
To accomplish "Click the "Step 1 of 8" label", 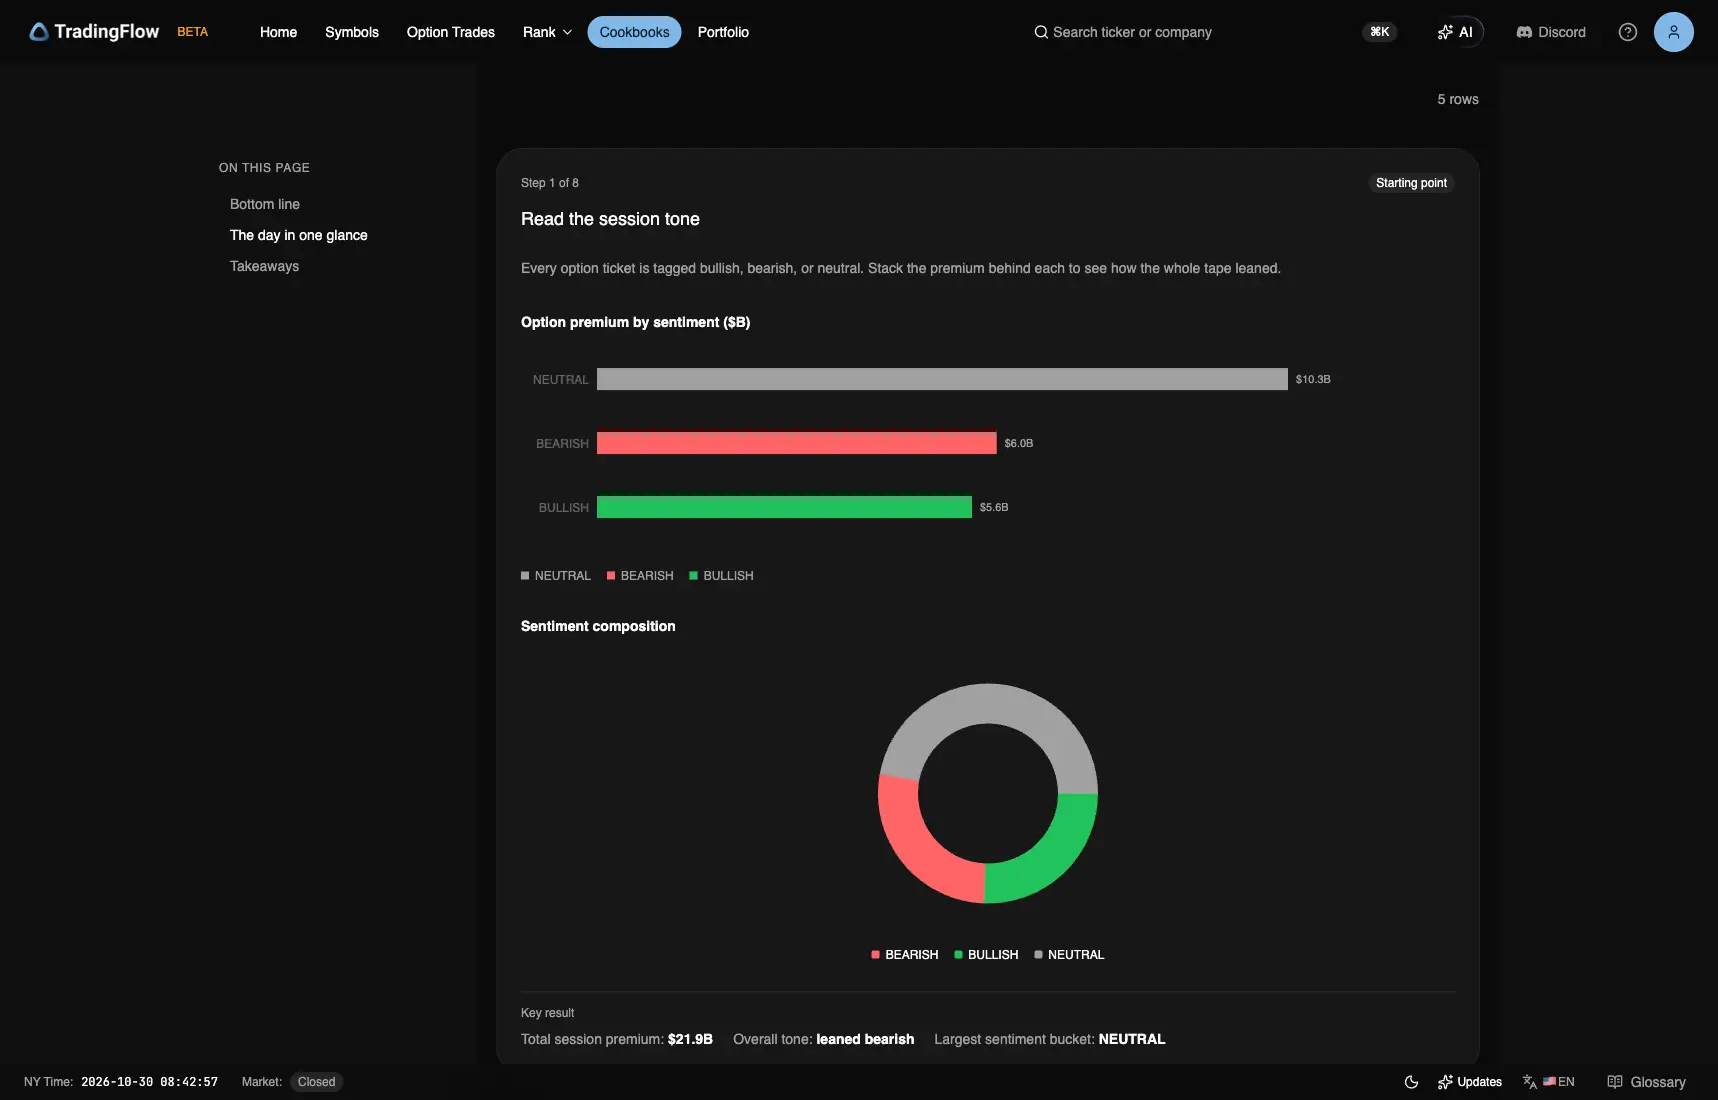I will (550, 183).
